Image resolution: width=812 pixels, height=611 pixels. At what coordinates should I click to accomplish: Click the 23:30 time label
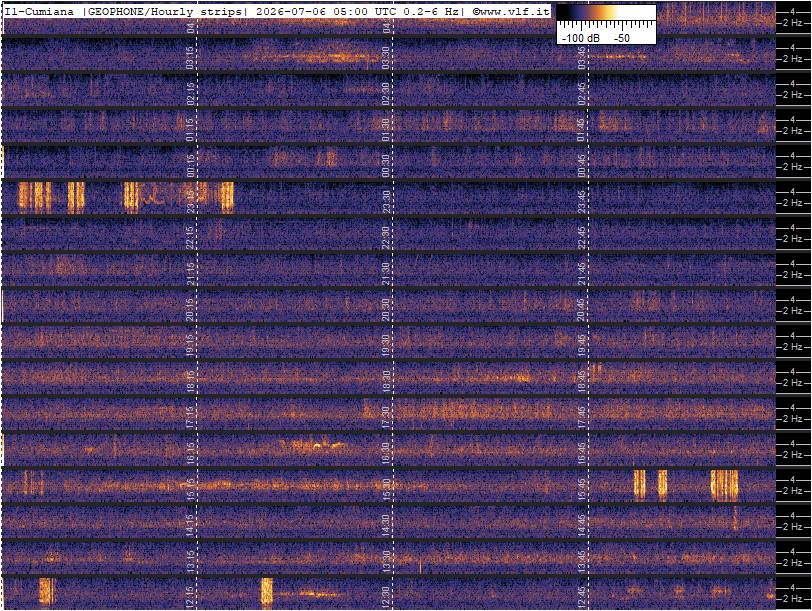386,201
